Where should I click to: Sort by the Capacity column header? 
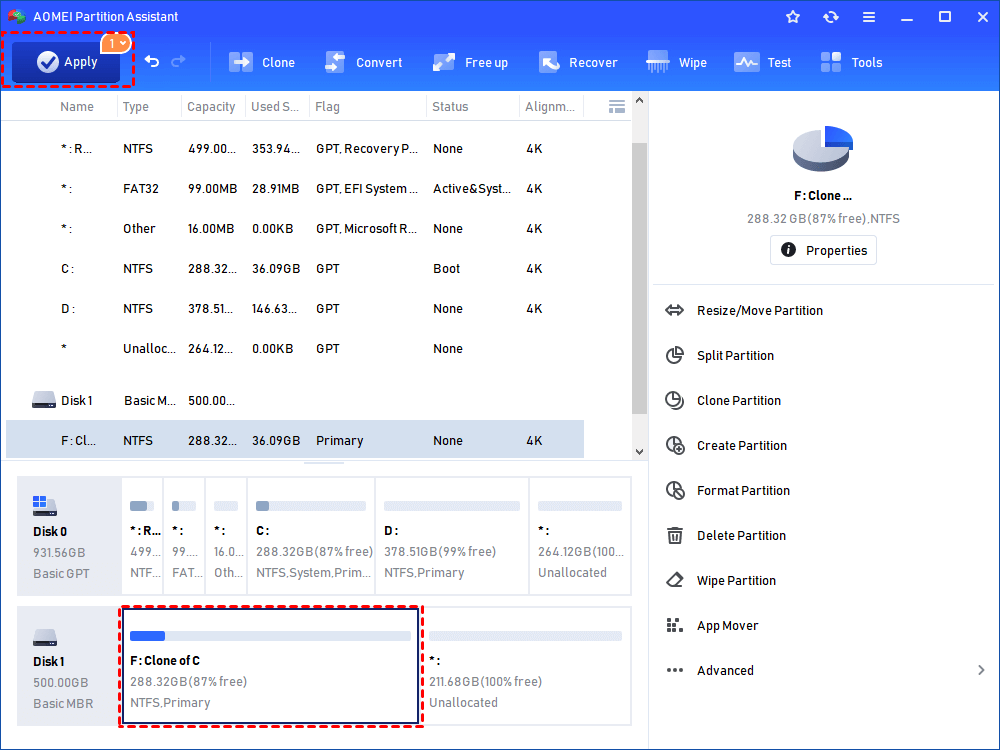[211, 107]
